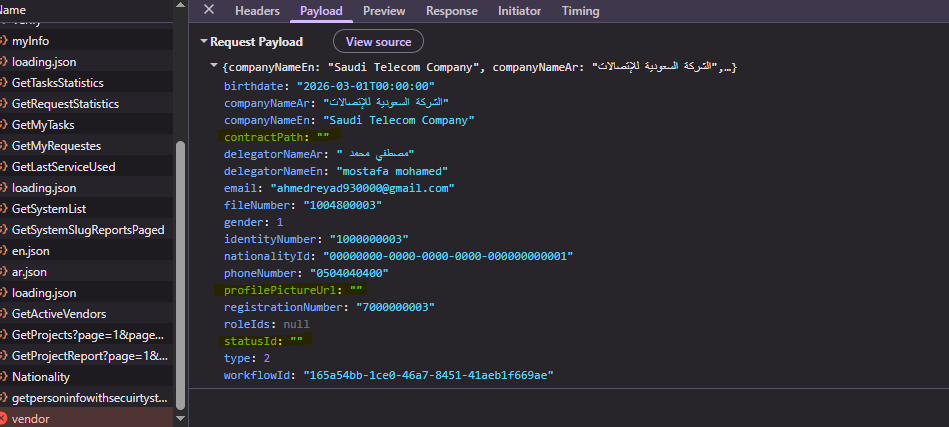Collapse the Request Payload section
The image size is (949, 427).
click(x=204, y=42)
